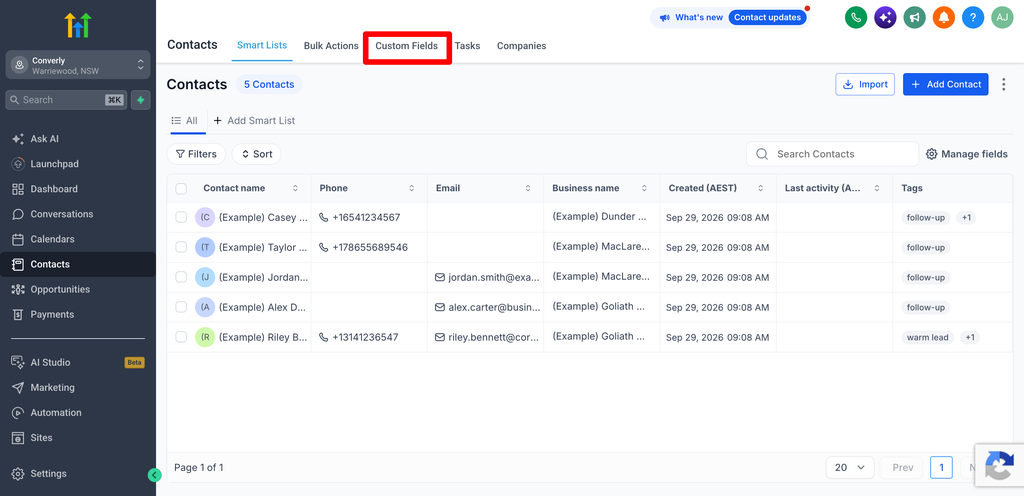Expand the Converly account switcher
Screen dimensions: 1024x496
pyautogui.click(x=78, y=65)
